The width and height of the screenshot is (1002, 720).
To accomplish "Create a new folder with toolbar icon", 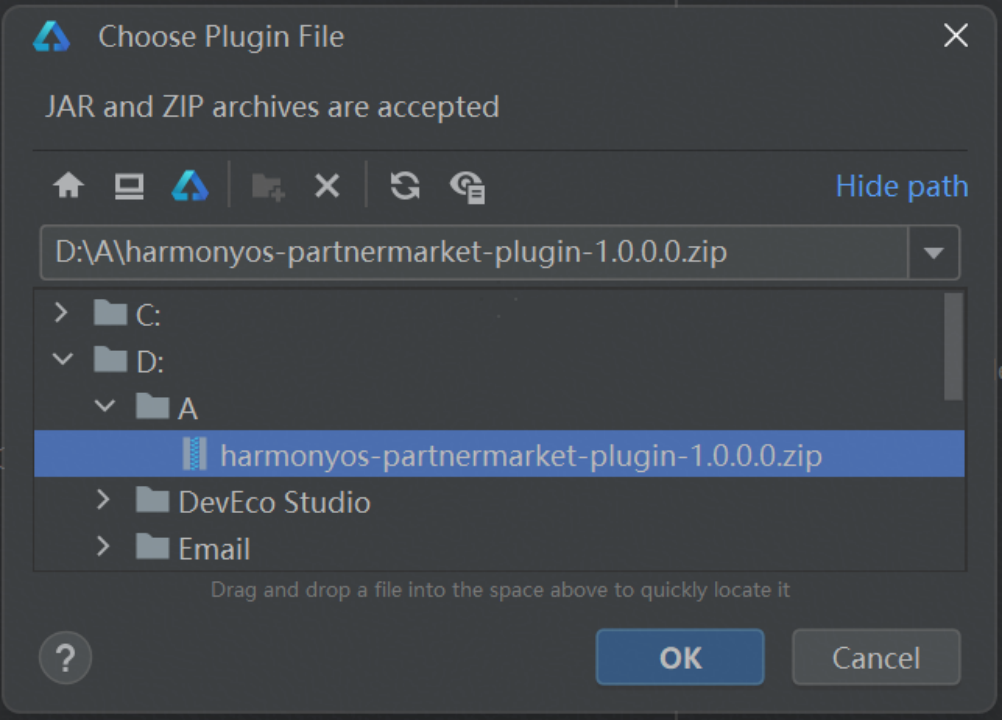I will (x=268, y=187).
